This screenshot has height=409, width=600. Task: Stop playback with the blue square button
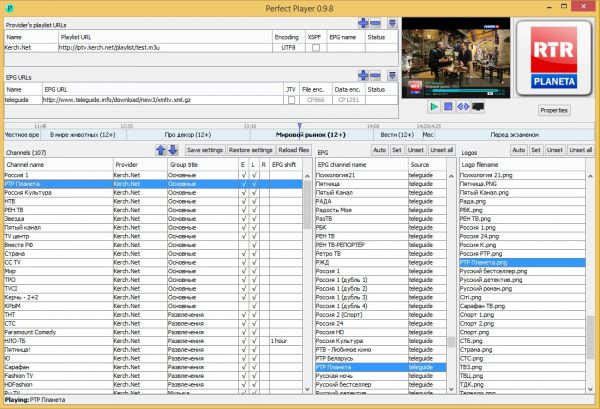[449, 105]
